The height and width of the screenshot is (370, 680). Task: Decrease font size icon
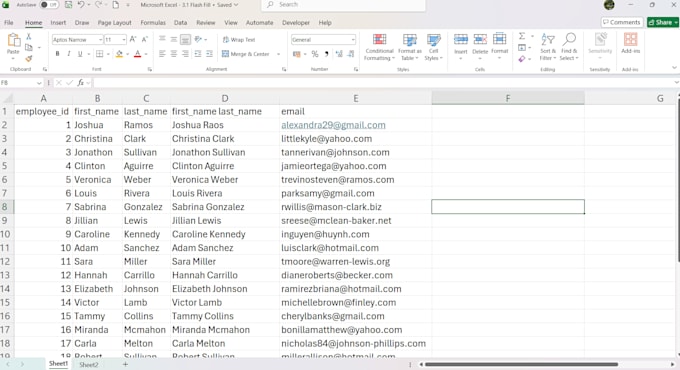(x=145, y=39)
